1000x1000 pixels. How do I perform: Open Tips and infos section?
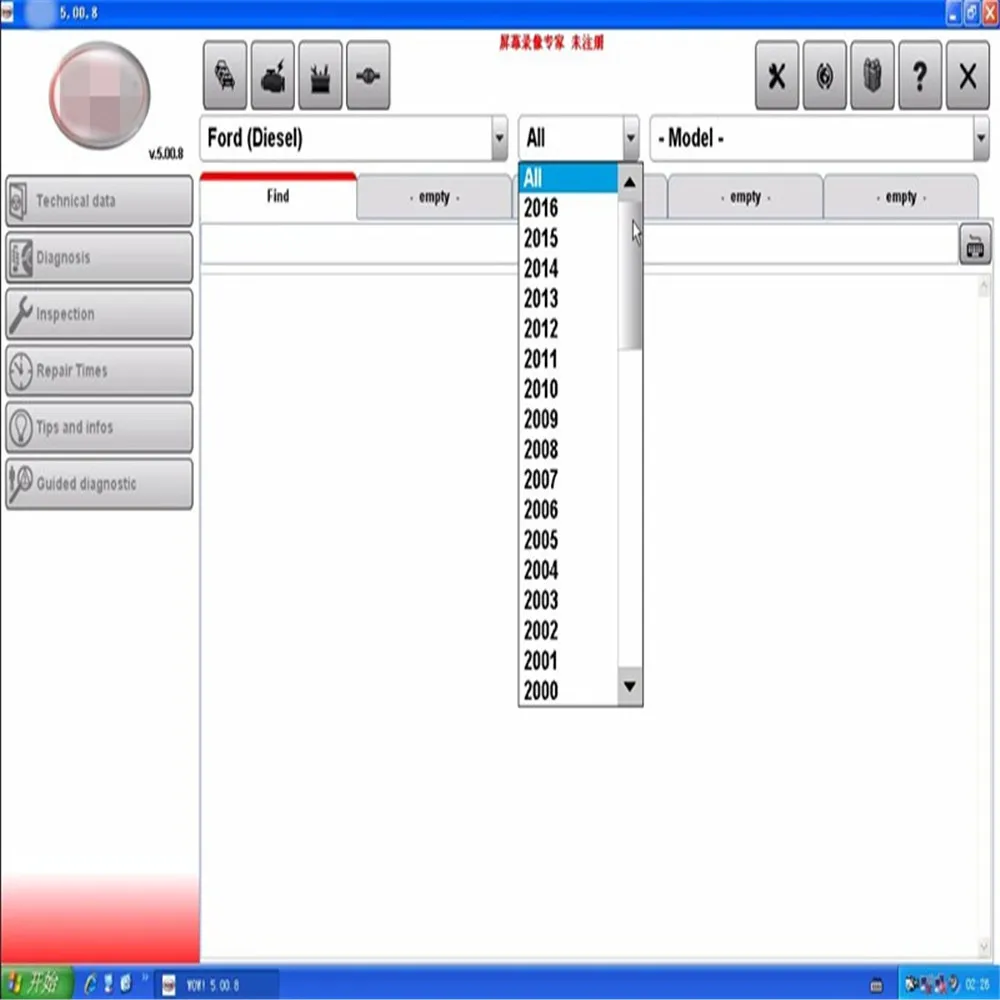(99, 427)
